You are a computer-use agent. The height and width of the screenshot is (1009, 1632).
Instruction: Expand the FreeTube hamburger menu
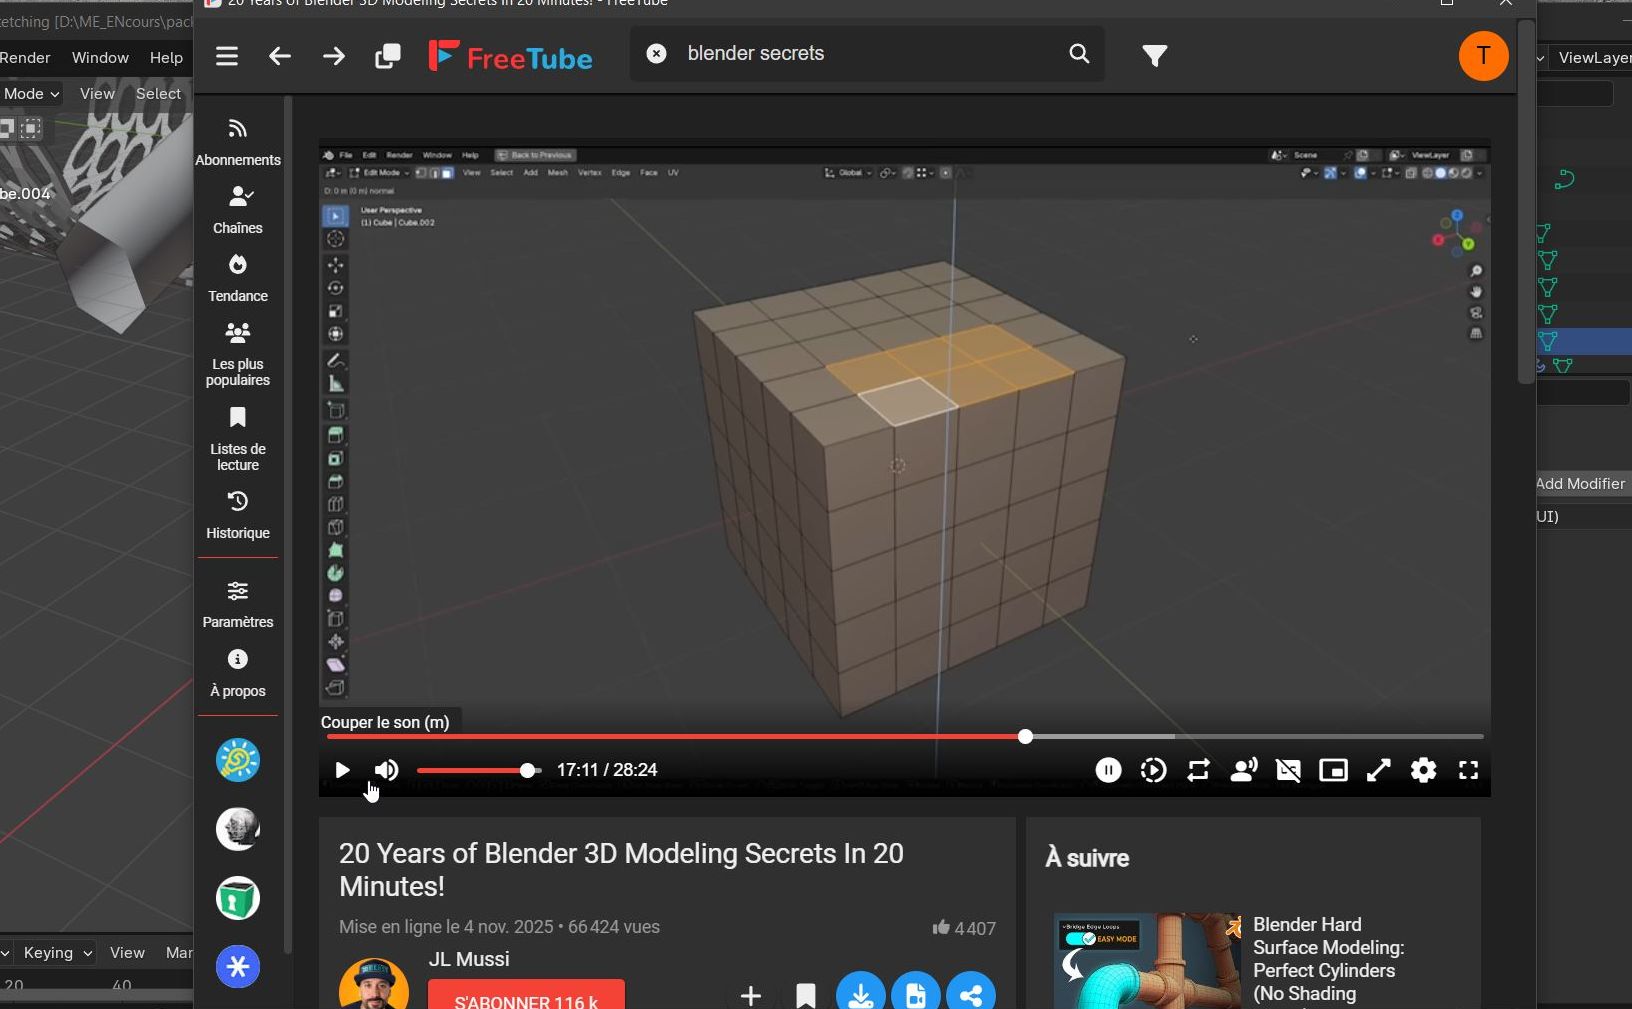(x=227, y=56)
